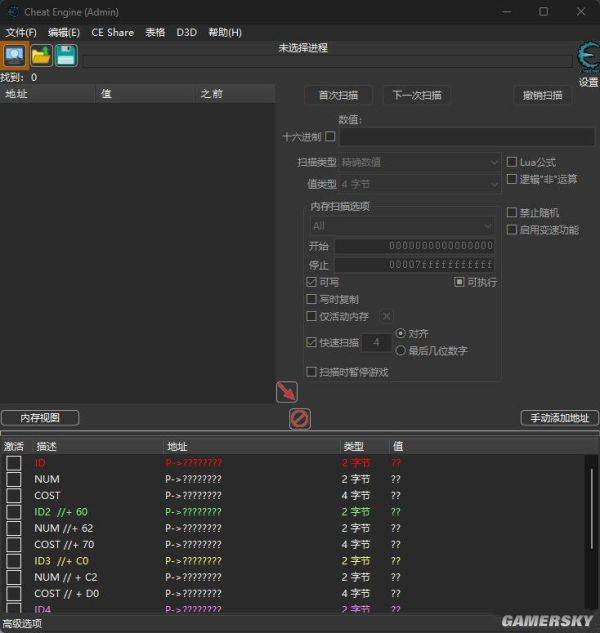Screen dimensions: 600x633
Task: Click 高级选项 at bottom
Action: (22, 624)
